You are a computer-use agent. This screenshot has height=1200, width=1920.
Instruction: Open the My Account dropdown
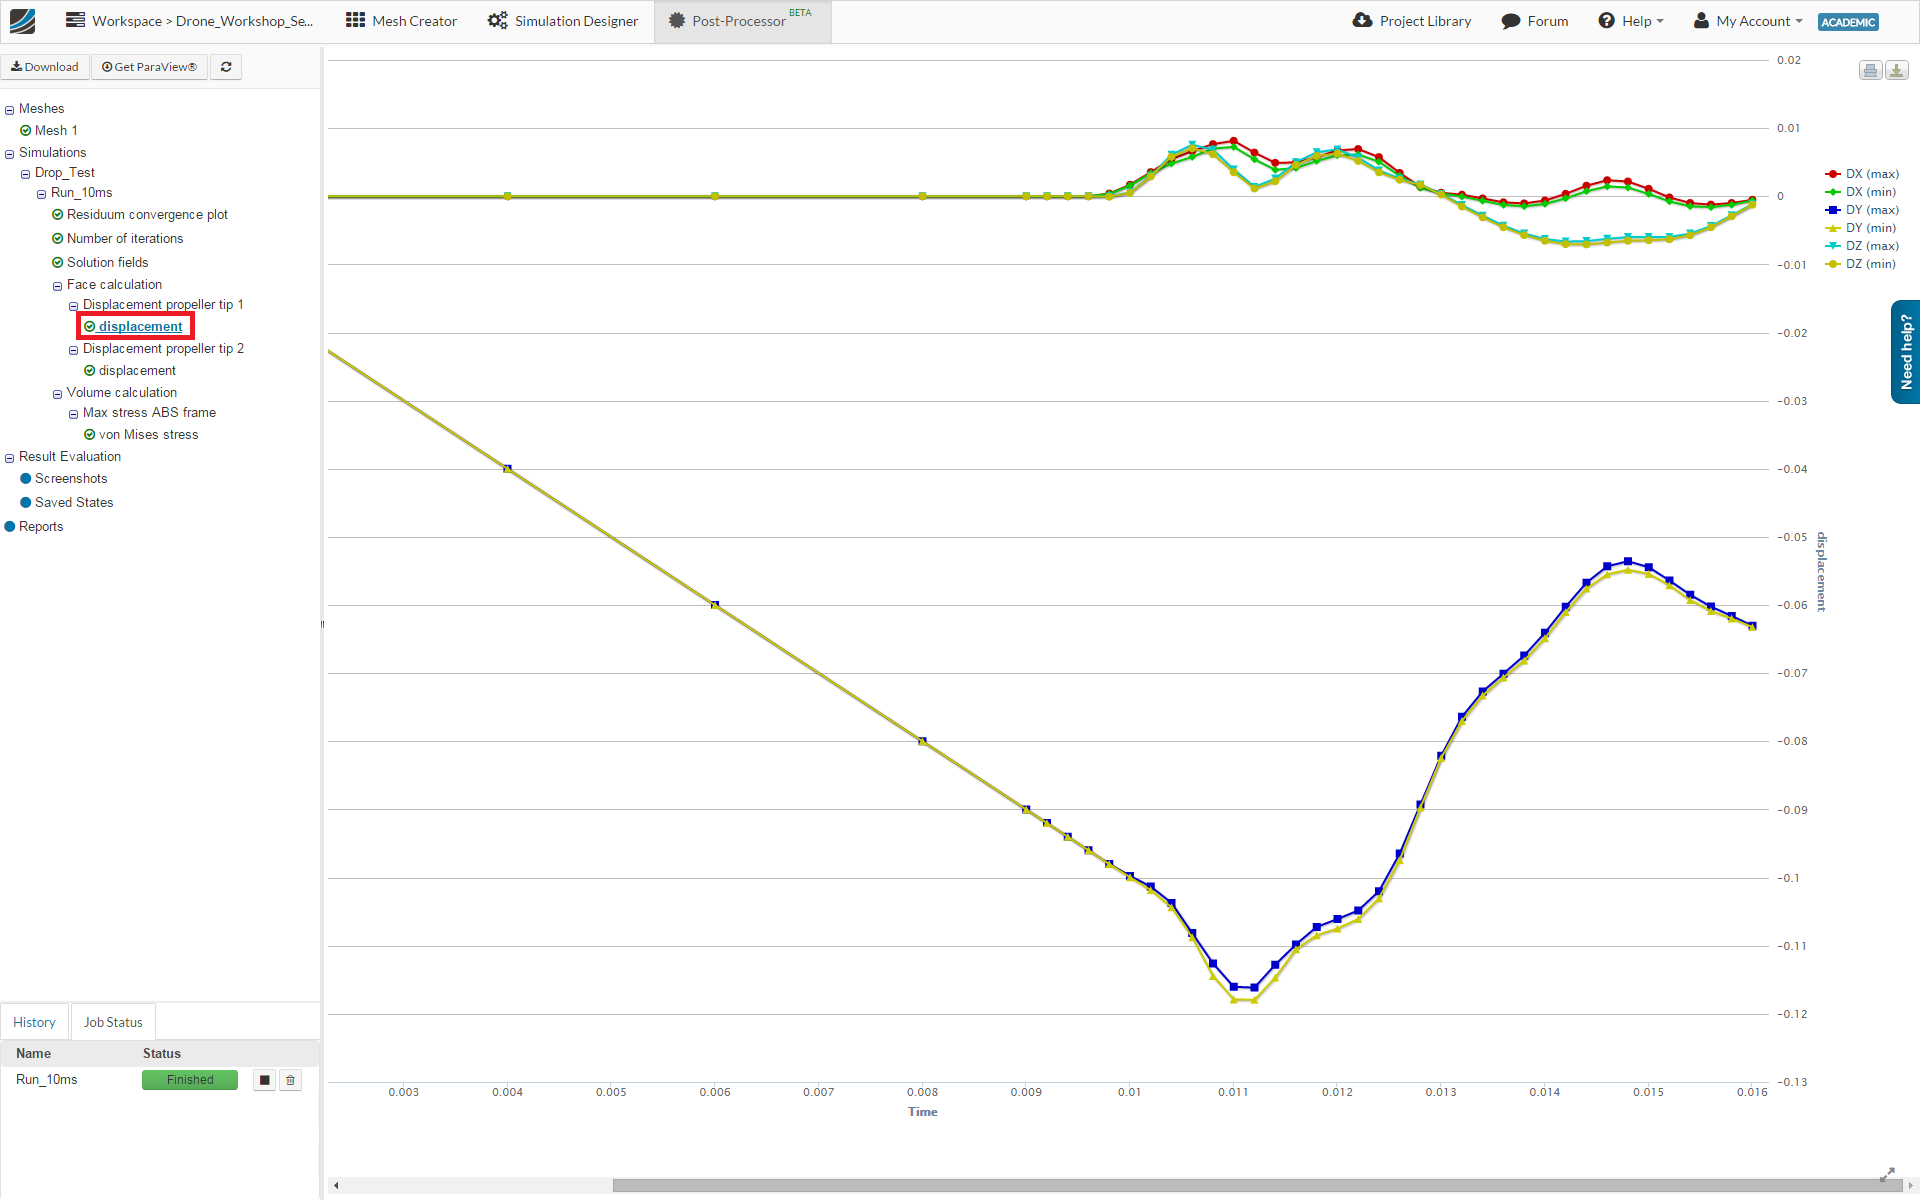tap(1748, 21)
